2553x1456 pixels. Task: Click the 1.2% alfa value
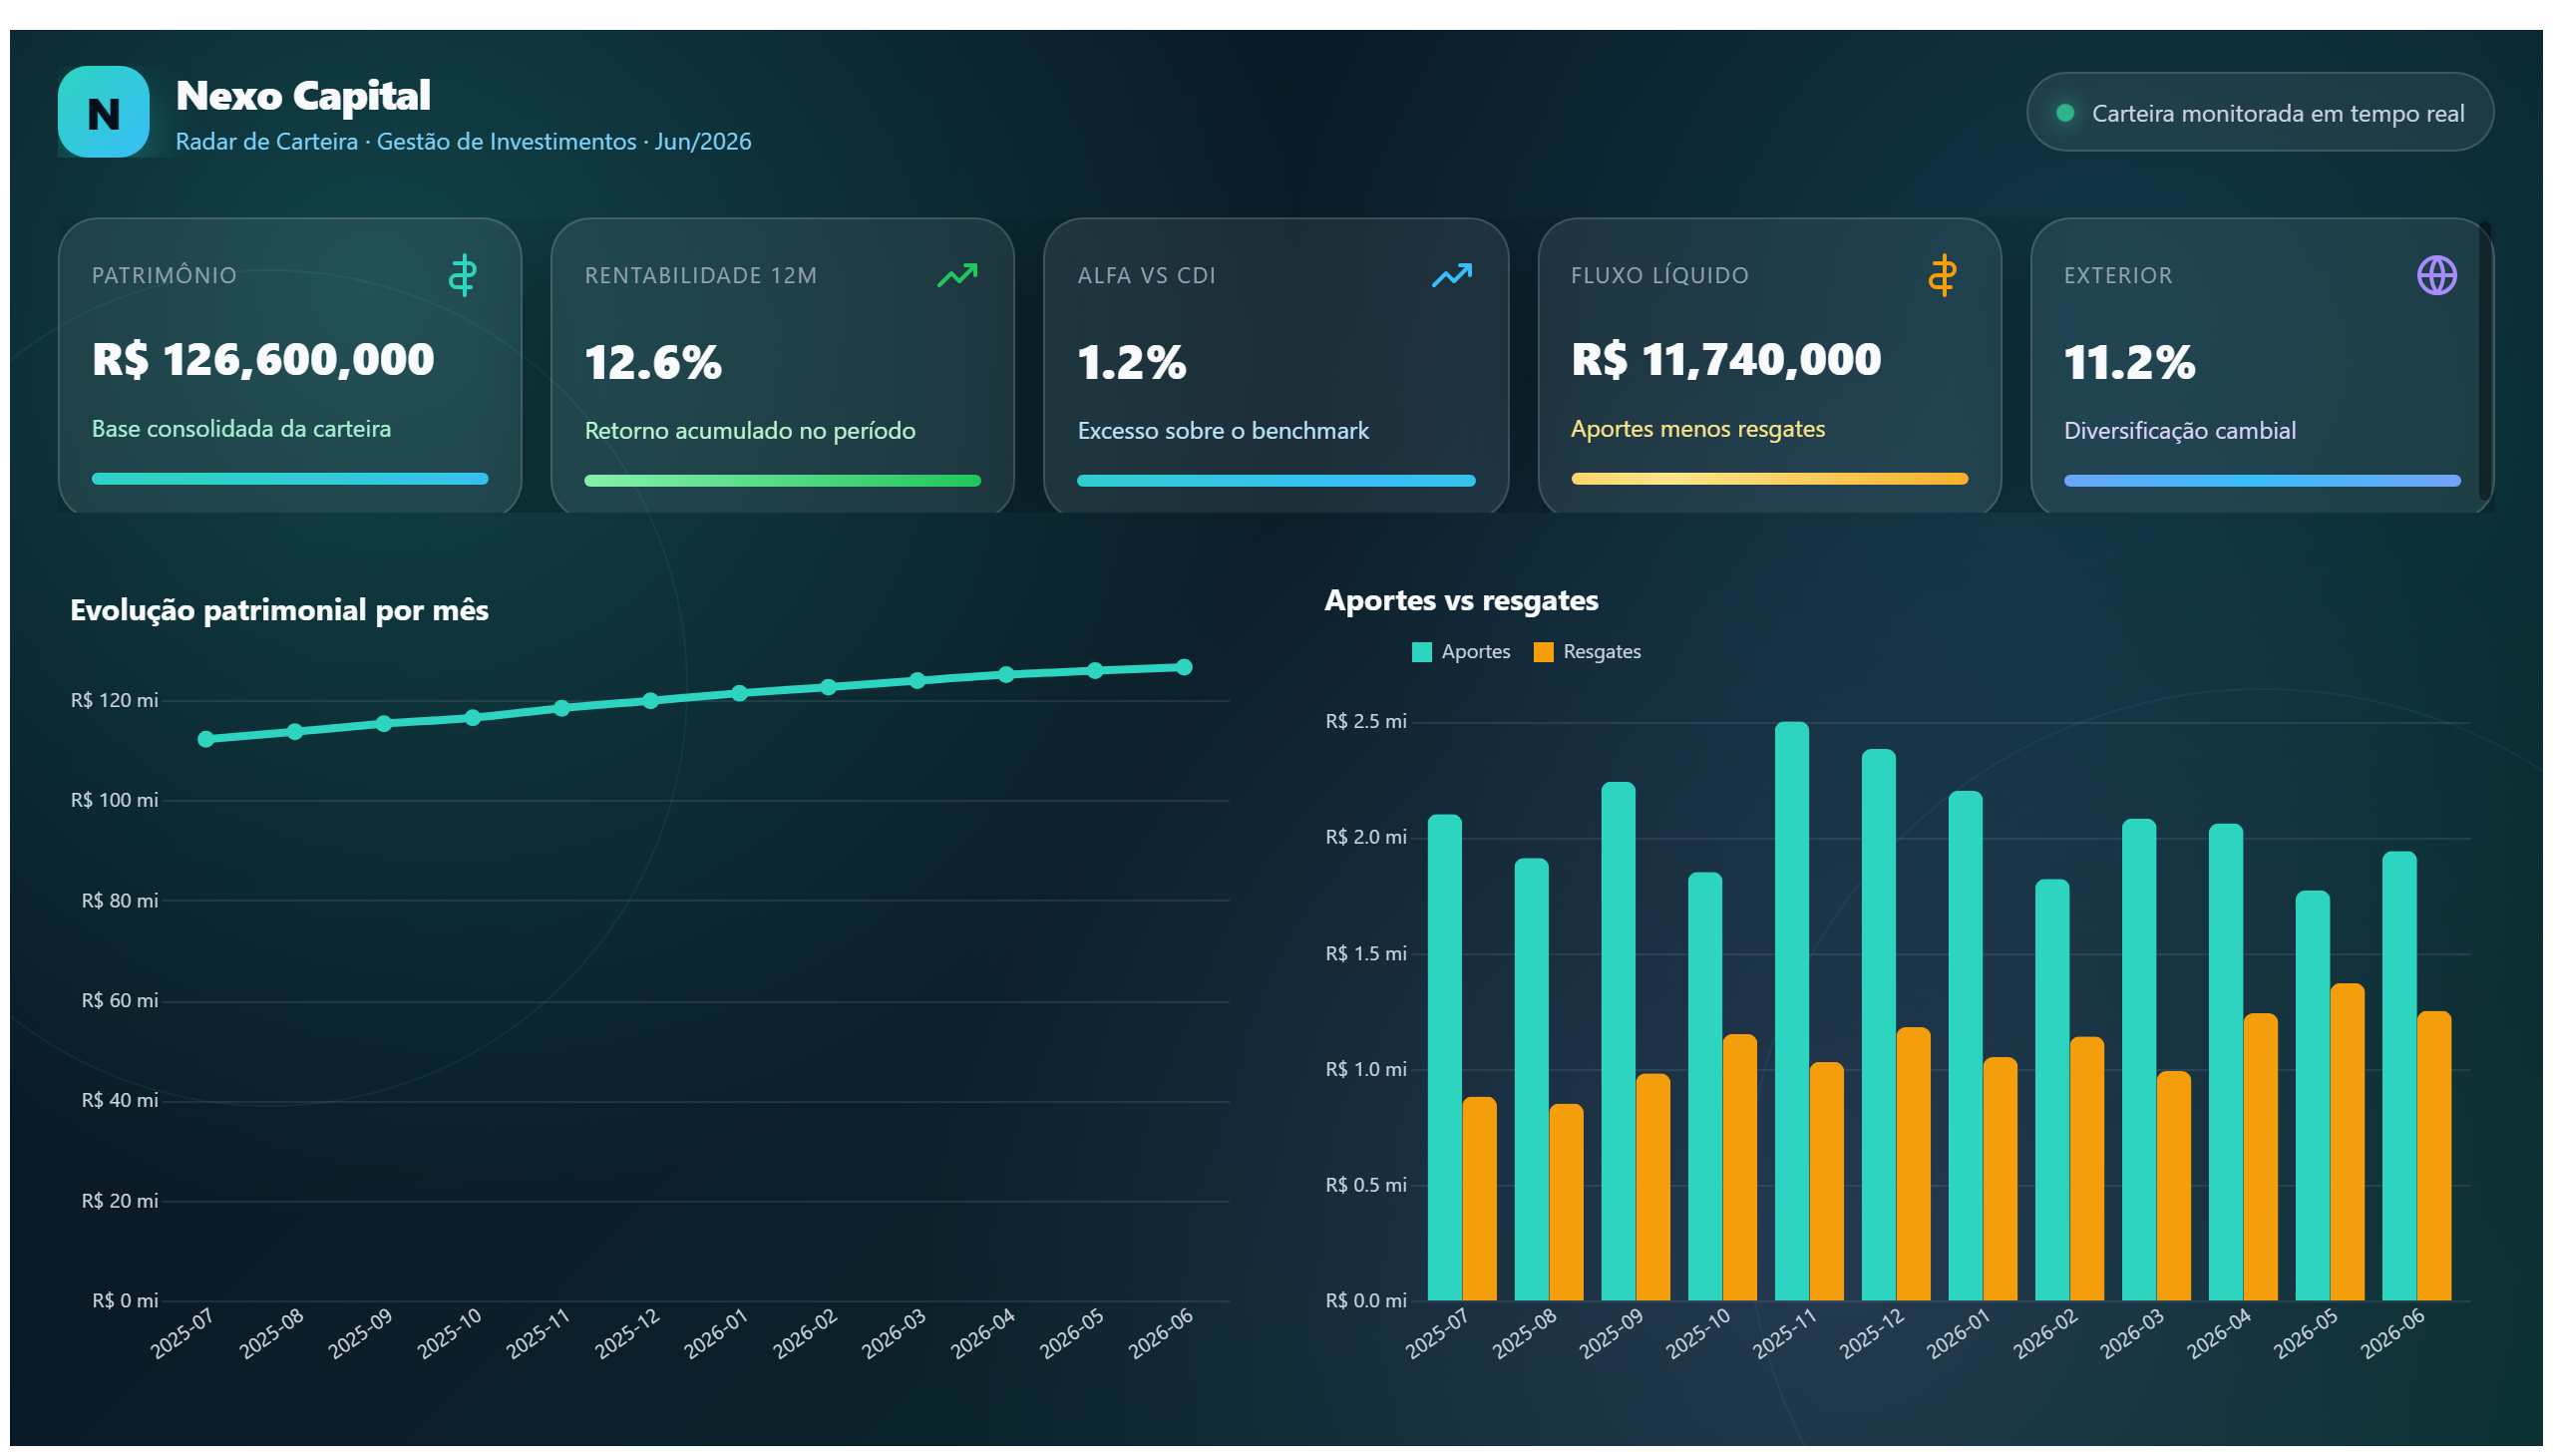1132,362
